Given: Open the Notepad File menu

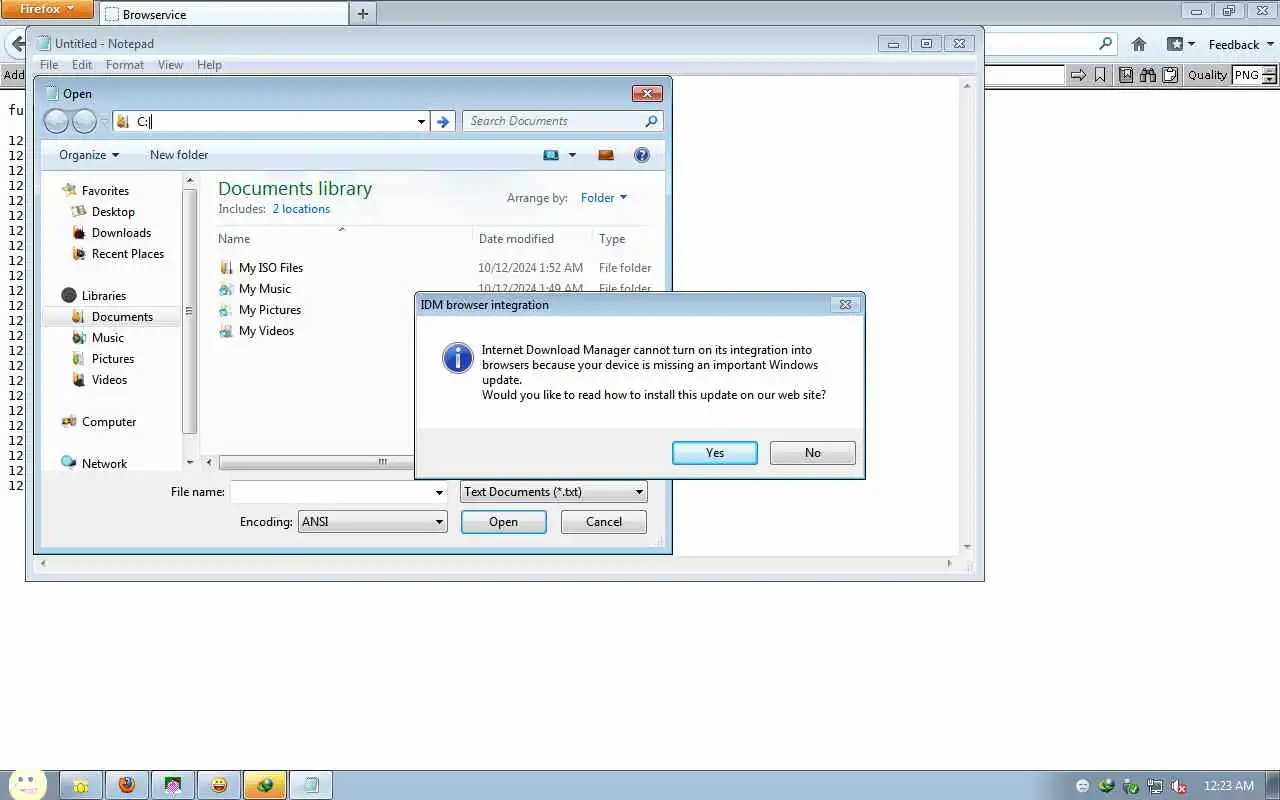Looking at the screenshot, I should point(48,65).
